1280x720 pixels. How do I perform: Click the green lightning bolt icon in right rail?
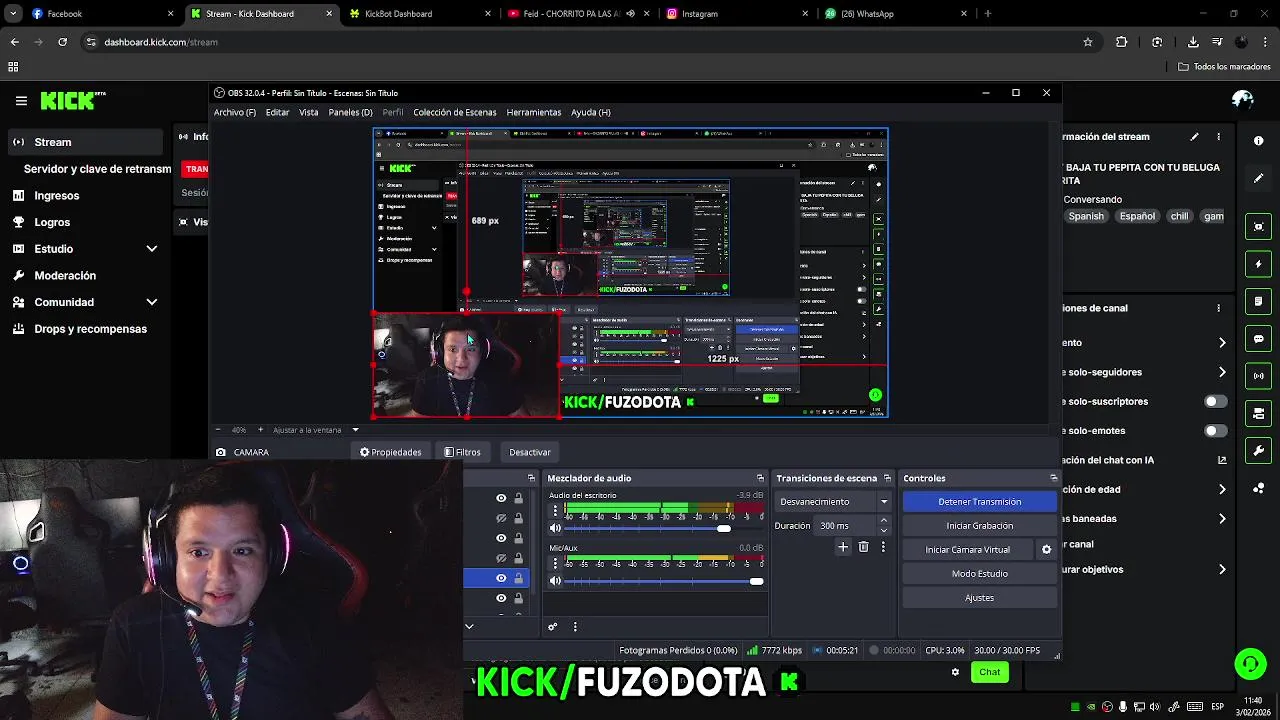[1259, 264]
